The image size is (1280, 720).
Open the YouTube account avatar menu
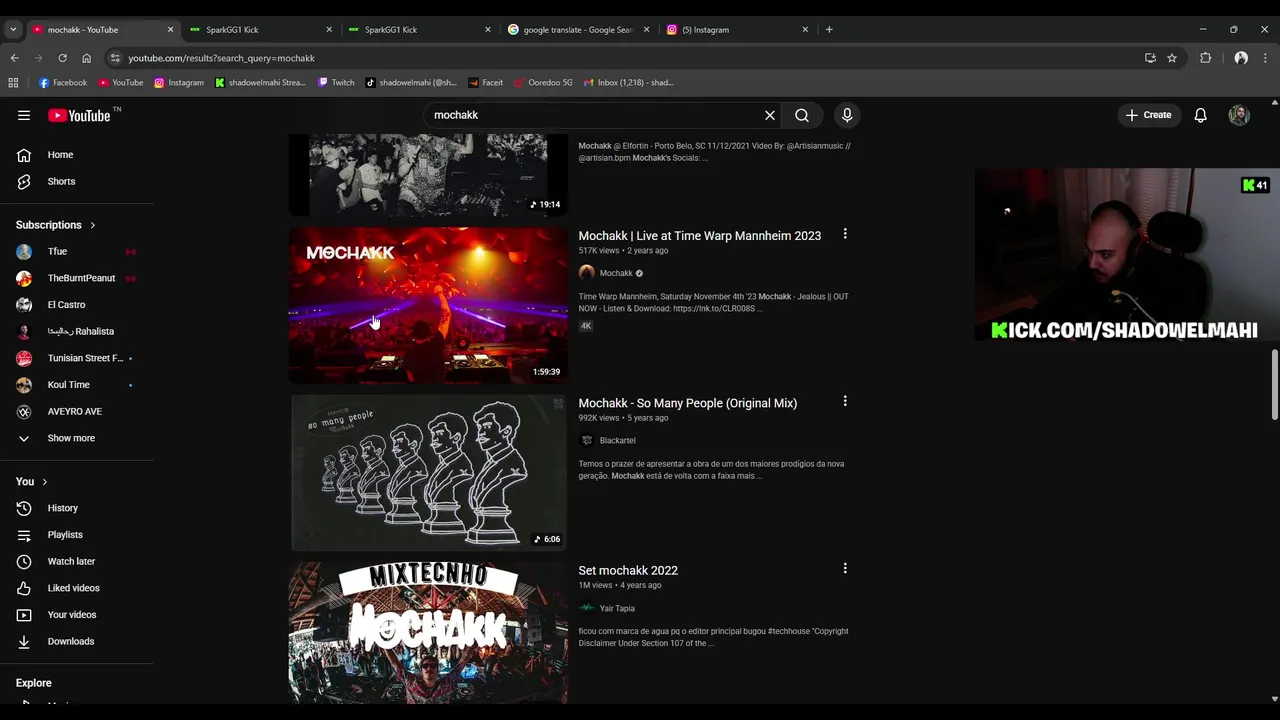(x=1239, y=115)
